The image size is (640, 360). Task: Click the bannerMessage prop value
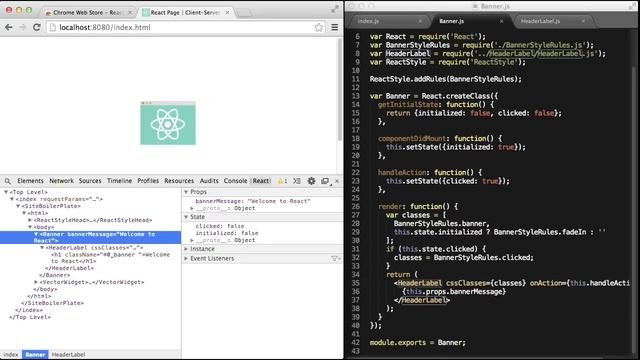tap(279, 201)
